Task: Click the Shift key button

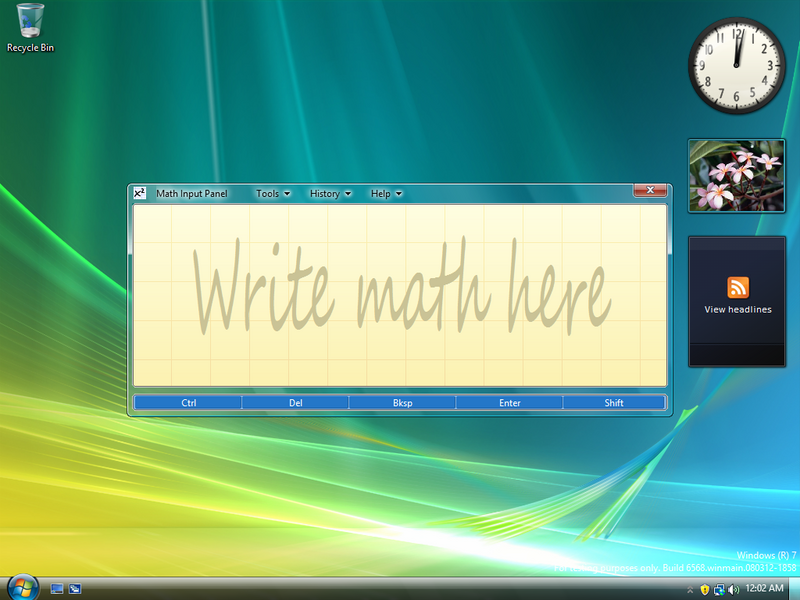Action: tap(614, 403)
